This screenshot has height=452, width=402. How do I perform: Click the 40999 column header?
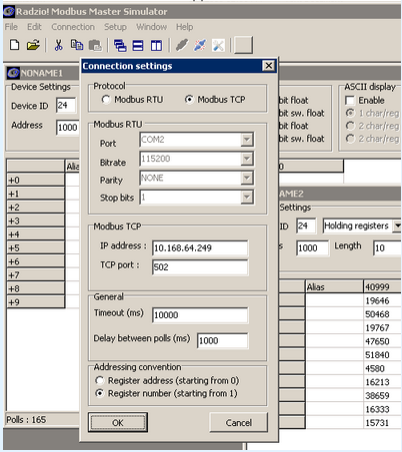coord(382,287)
